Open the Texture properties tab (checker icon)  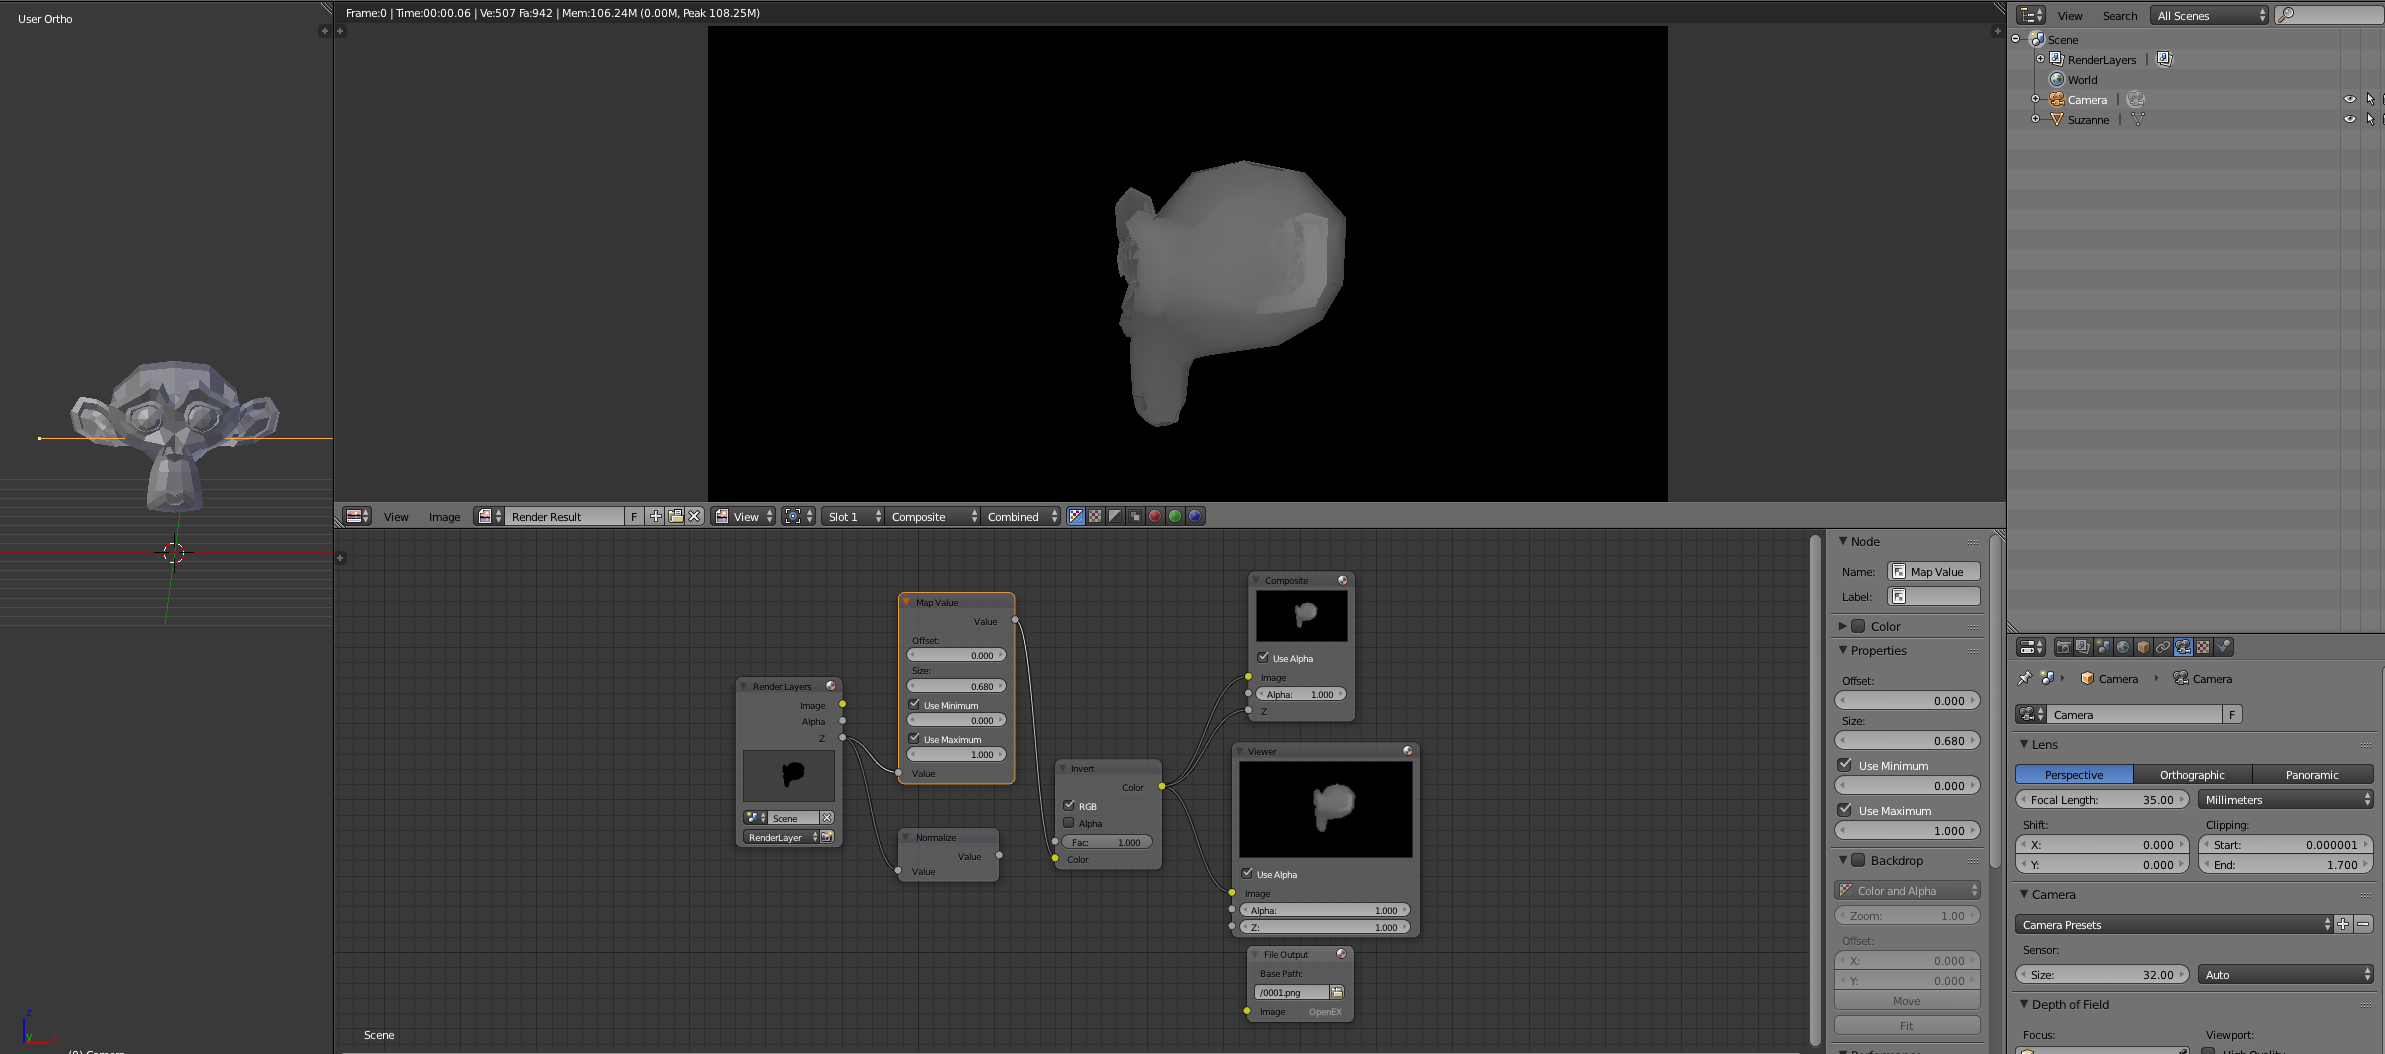[2203, 647]
